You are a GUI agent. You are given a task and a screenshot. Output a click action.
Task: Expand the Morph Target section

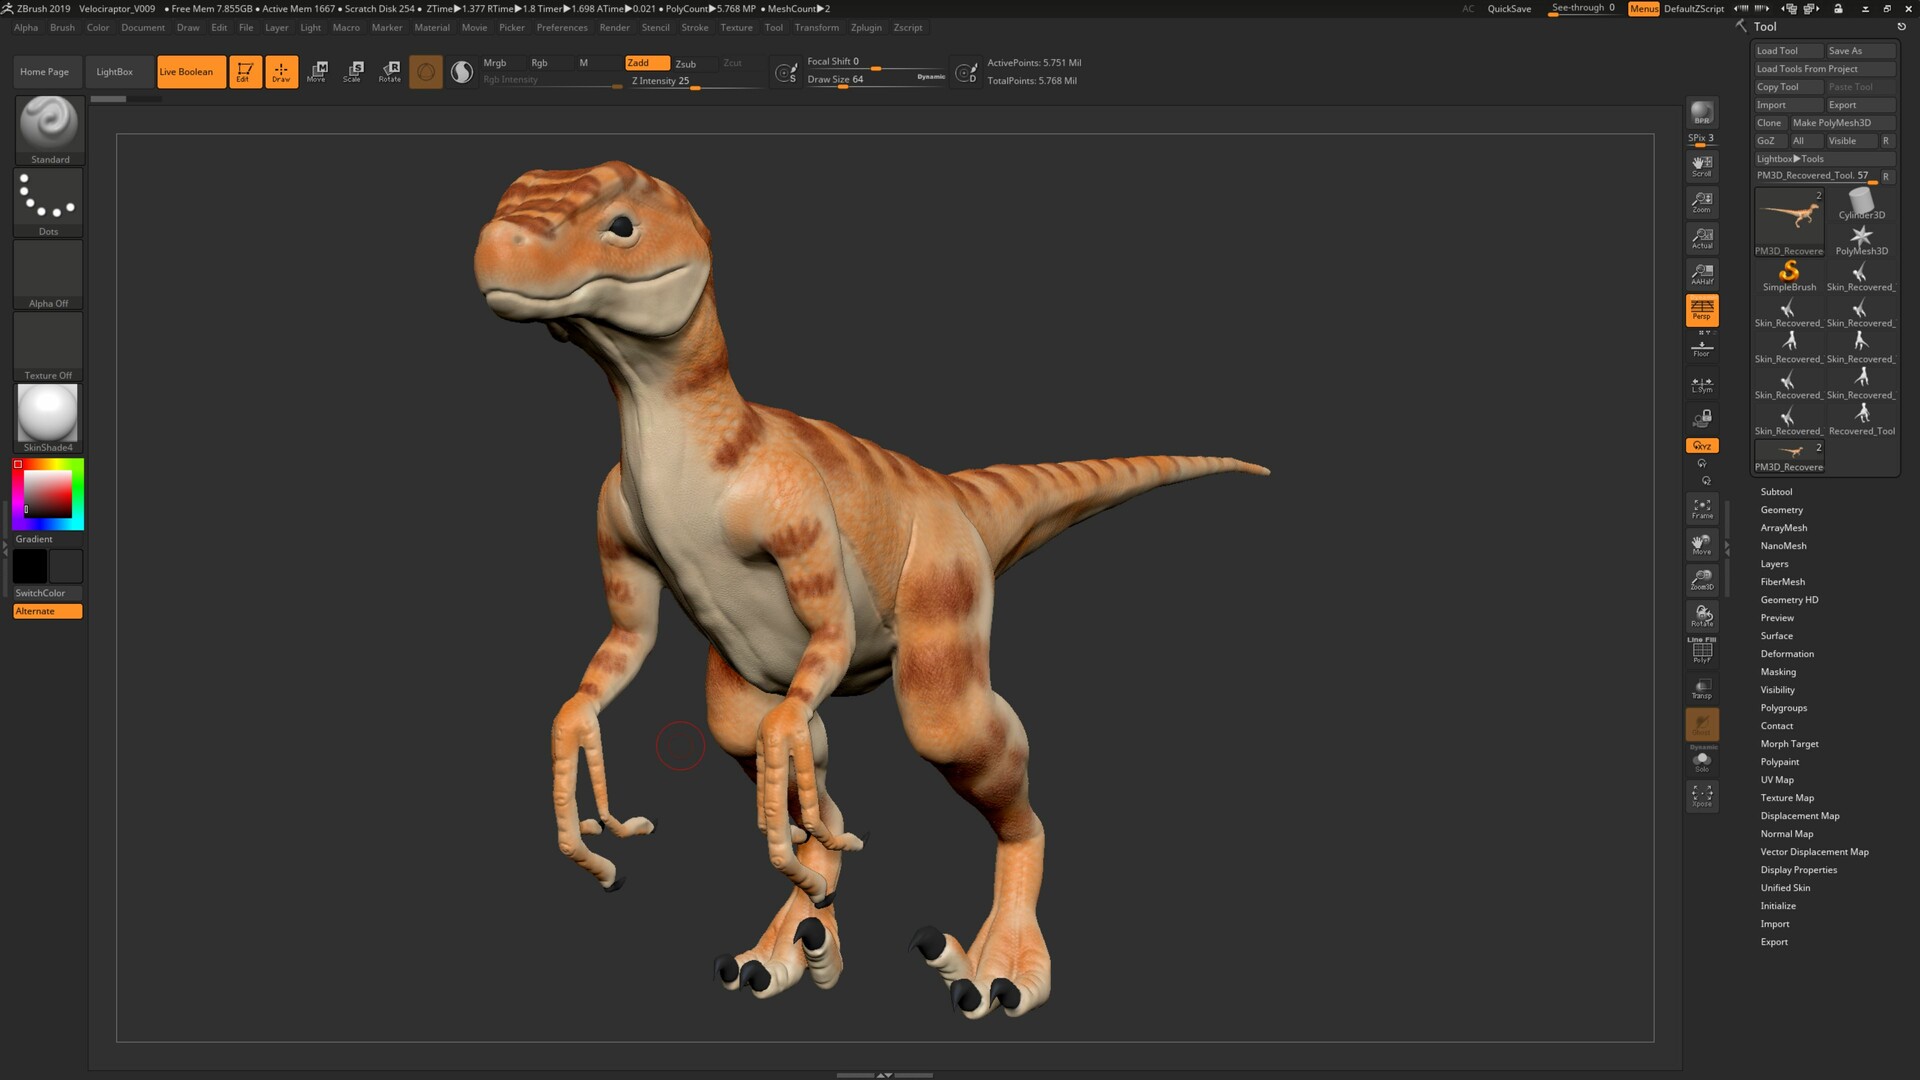coord(1789,743)
